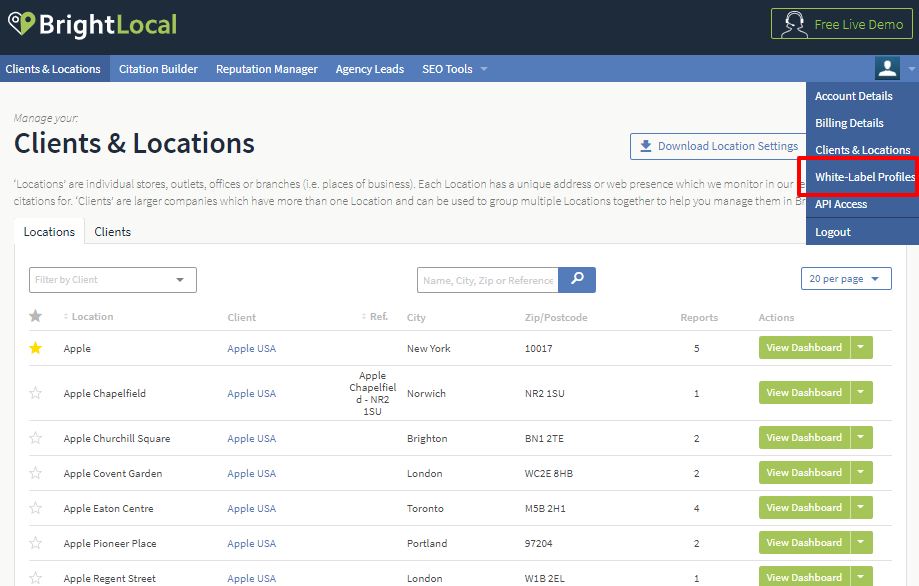Click the Apple Pioneer Place location name
Image resolution: width=919 pixels, height=586 pixels.
[110, 543]
